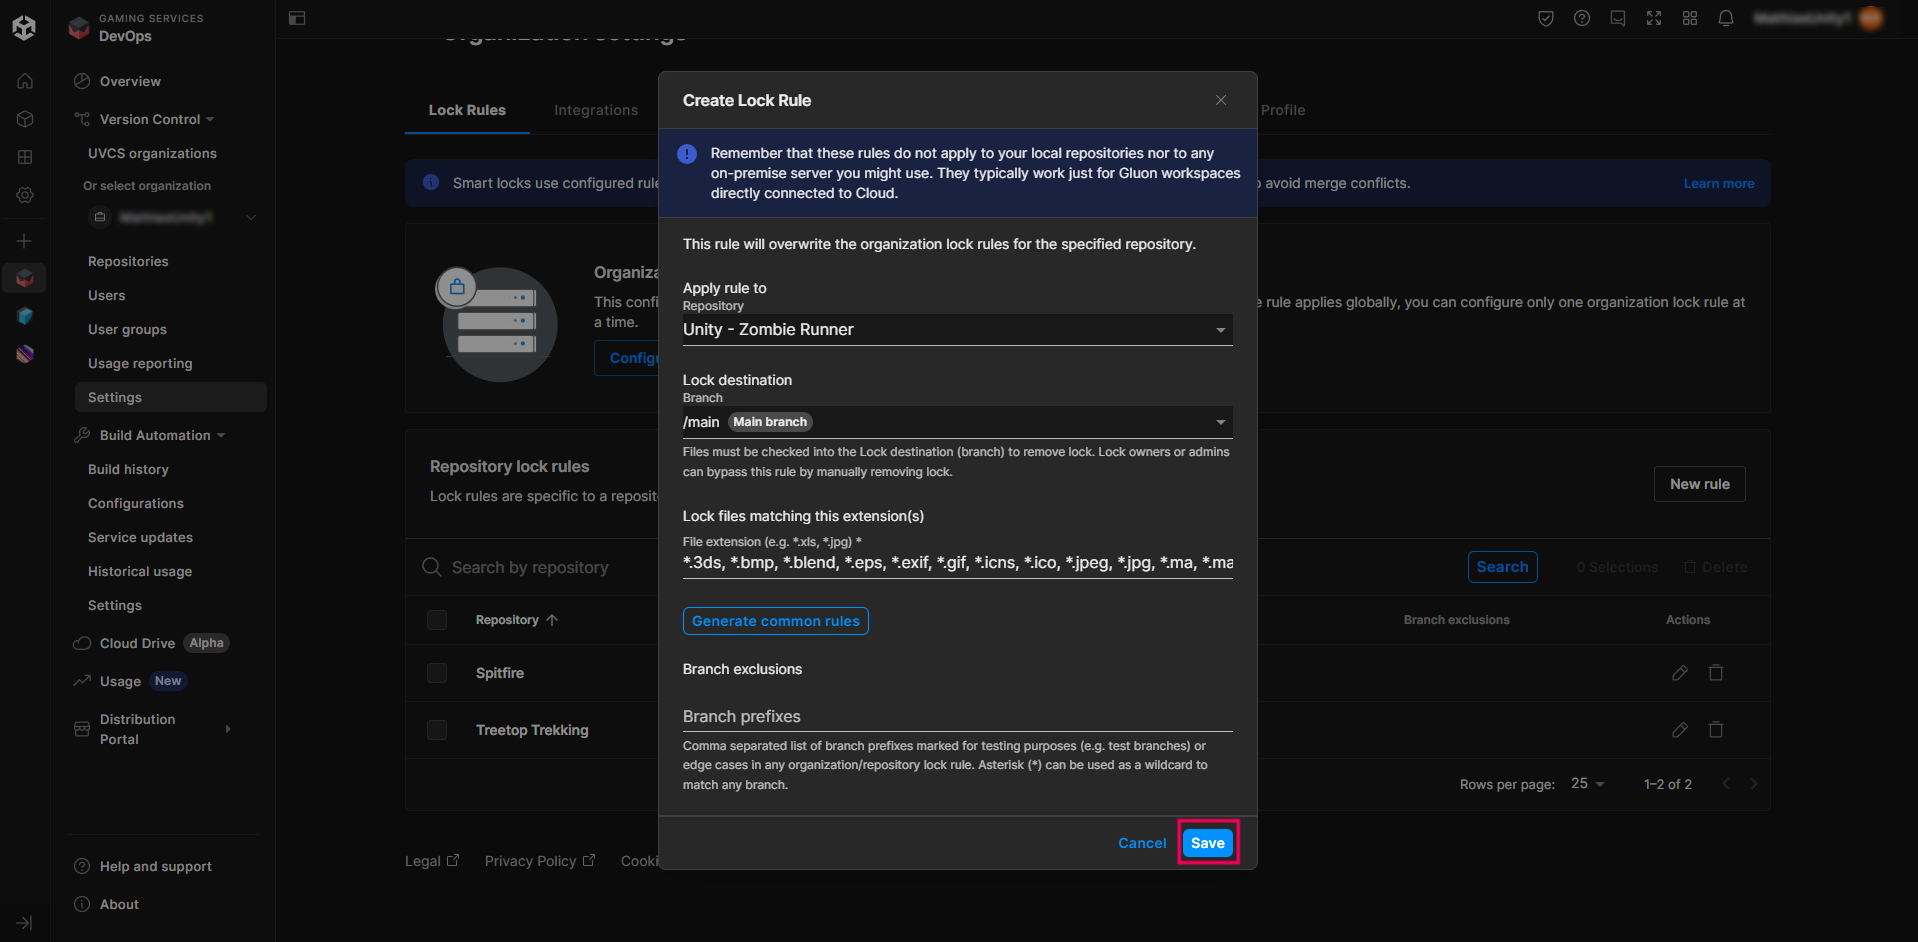This screenshot has width=1918, height=942.
Task: Toggle the sidebar panel icon
Action: click(x=297, y=18)
